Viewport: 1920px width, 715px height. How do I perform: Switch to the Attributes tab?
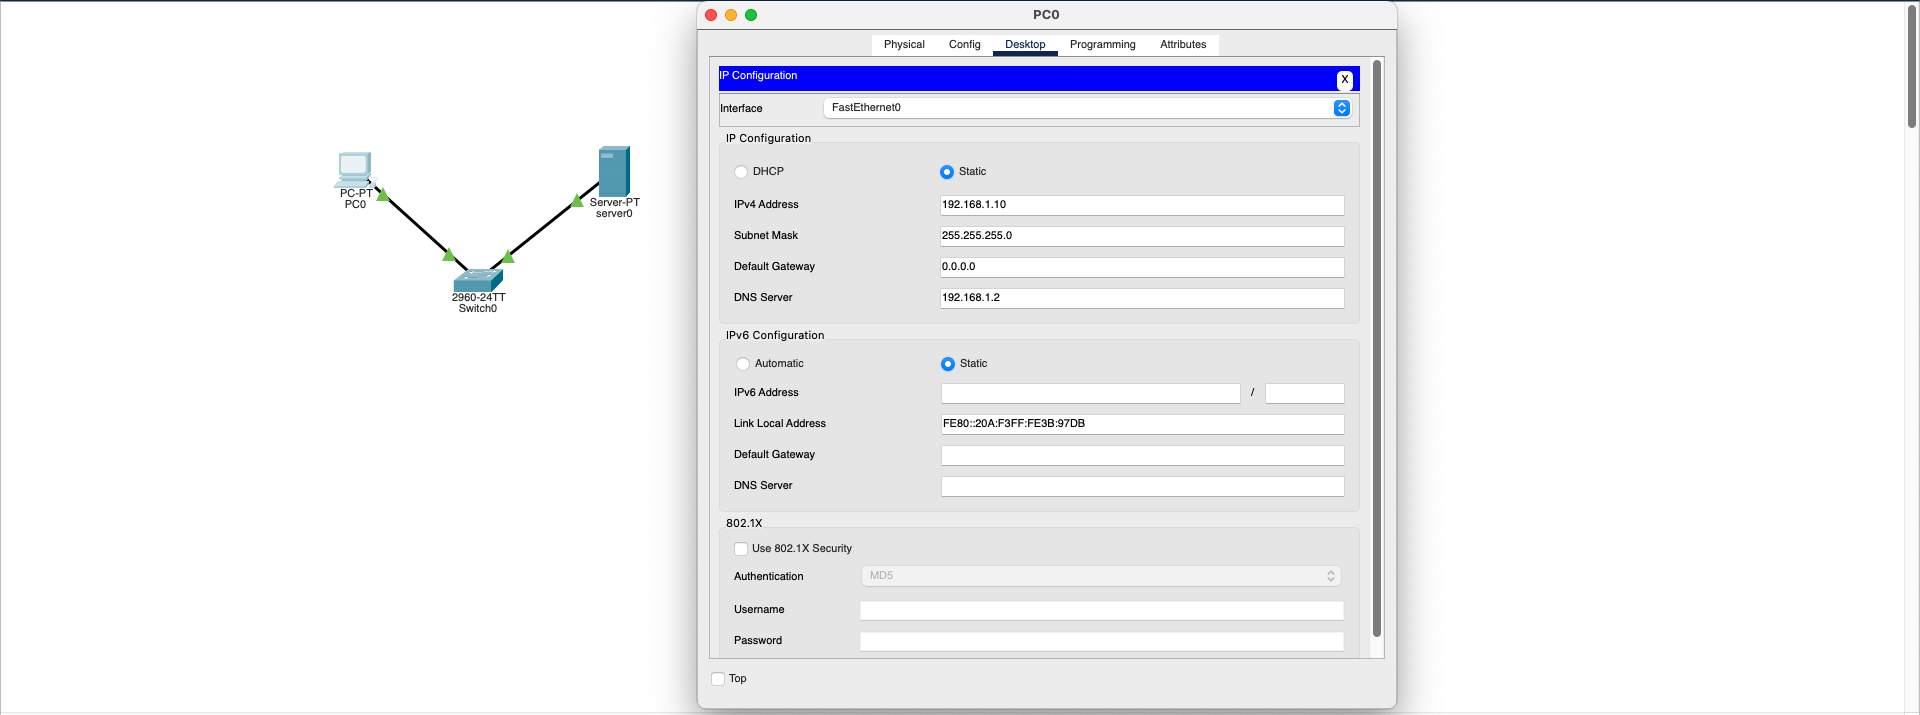pyautogui.click(x=1183, y=45)
